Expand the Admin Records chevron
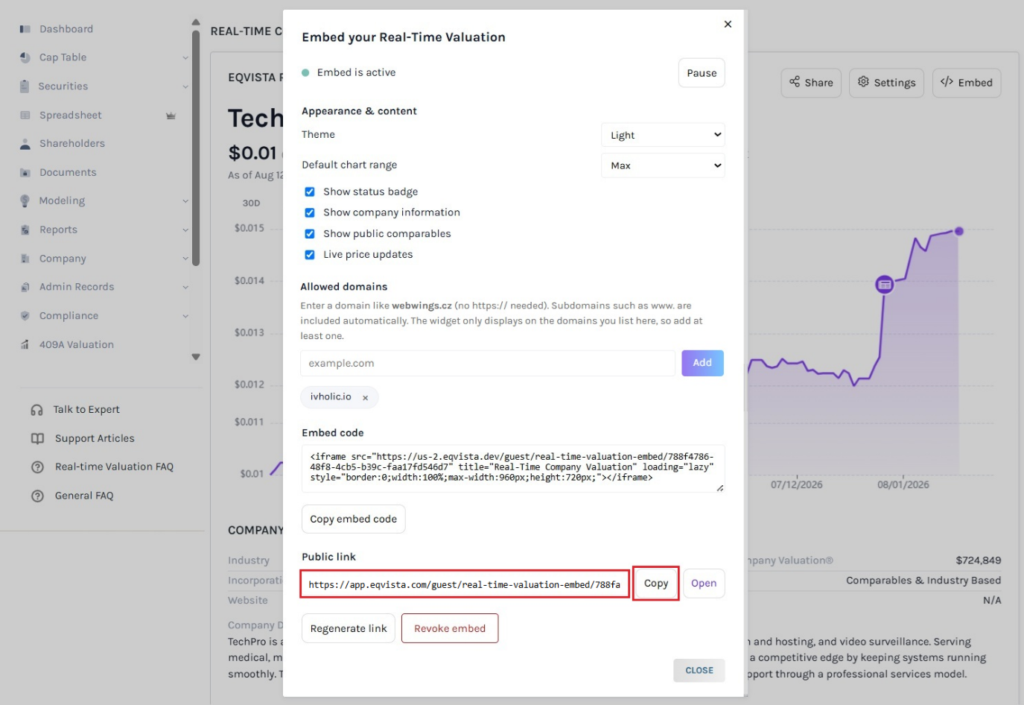This screenshot has height=705, width=1024. tap(185, 287)
